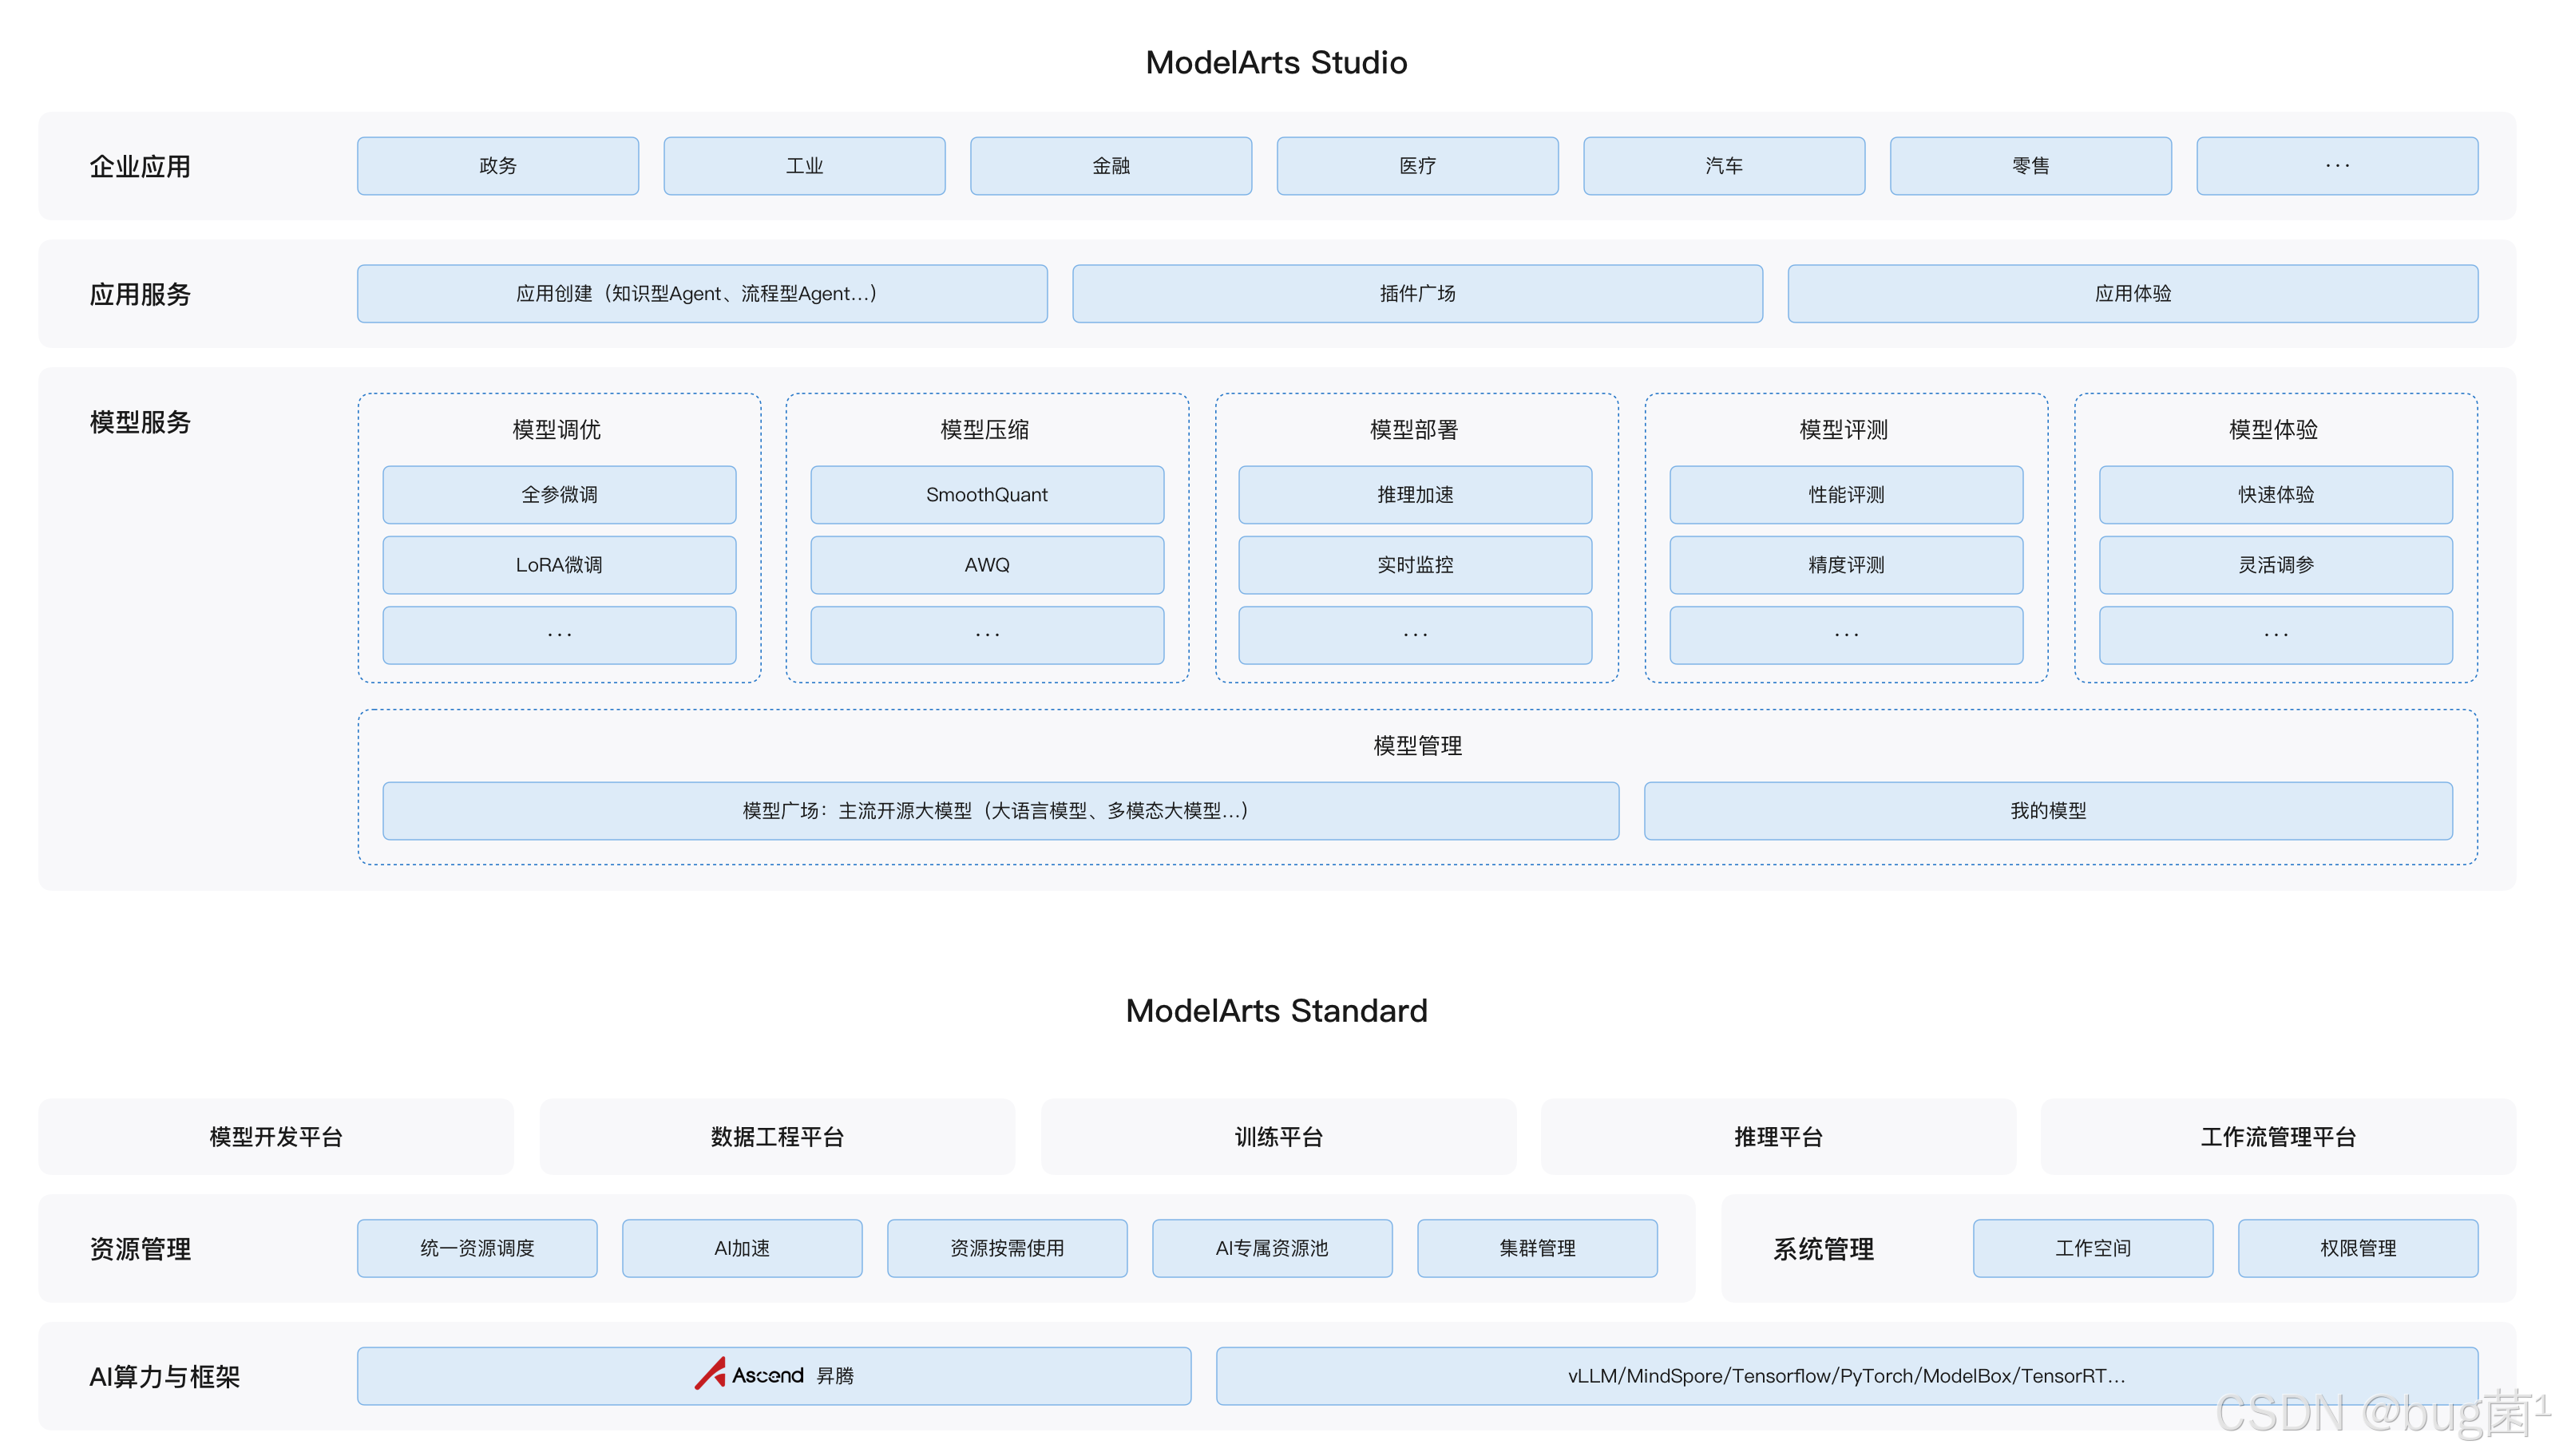Click the 资源管理 row label
Viewport: 2555px width, 1456px height.
click(140, 1248)
